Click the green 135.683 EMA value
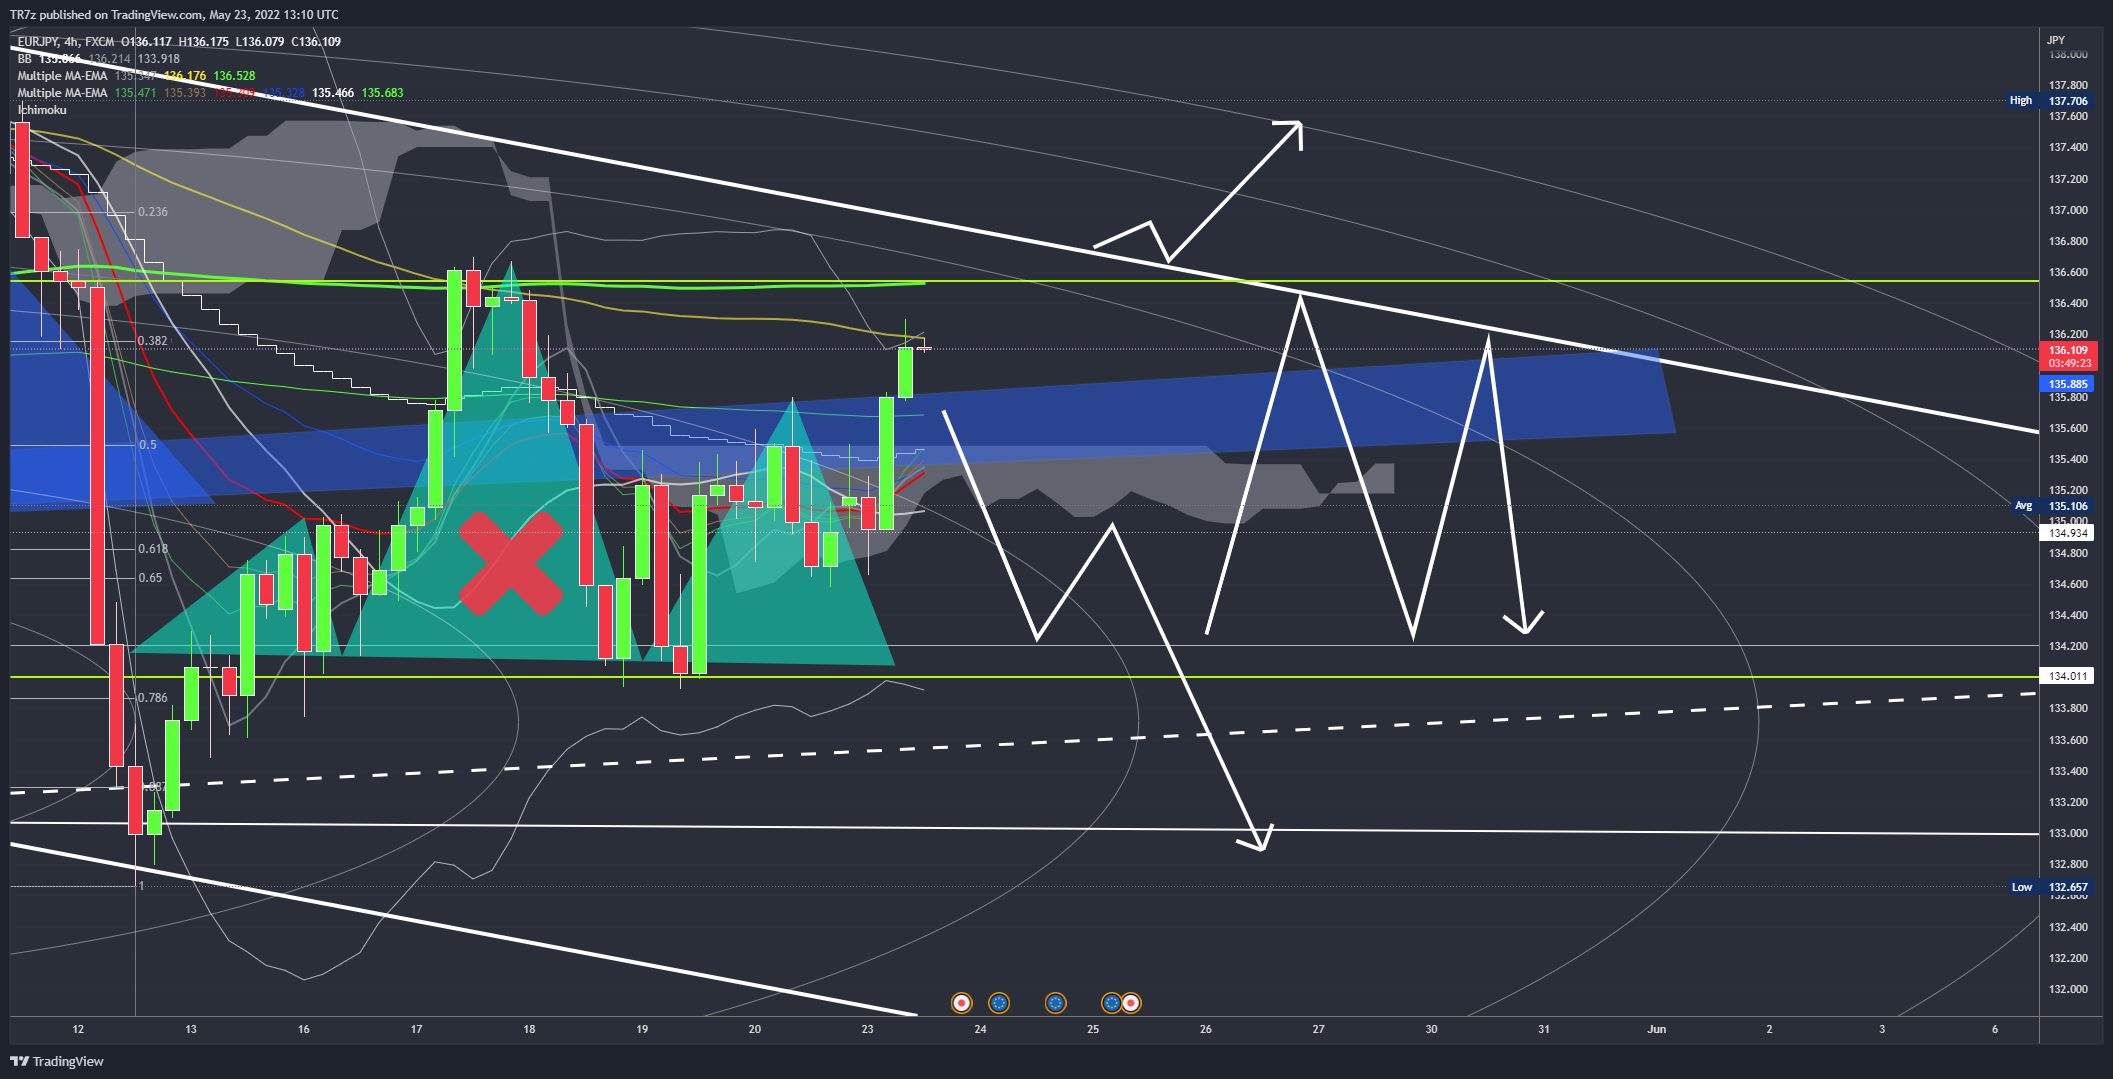Viewport: 2113px width, 1079px height. pos(383,93)
